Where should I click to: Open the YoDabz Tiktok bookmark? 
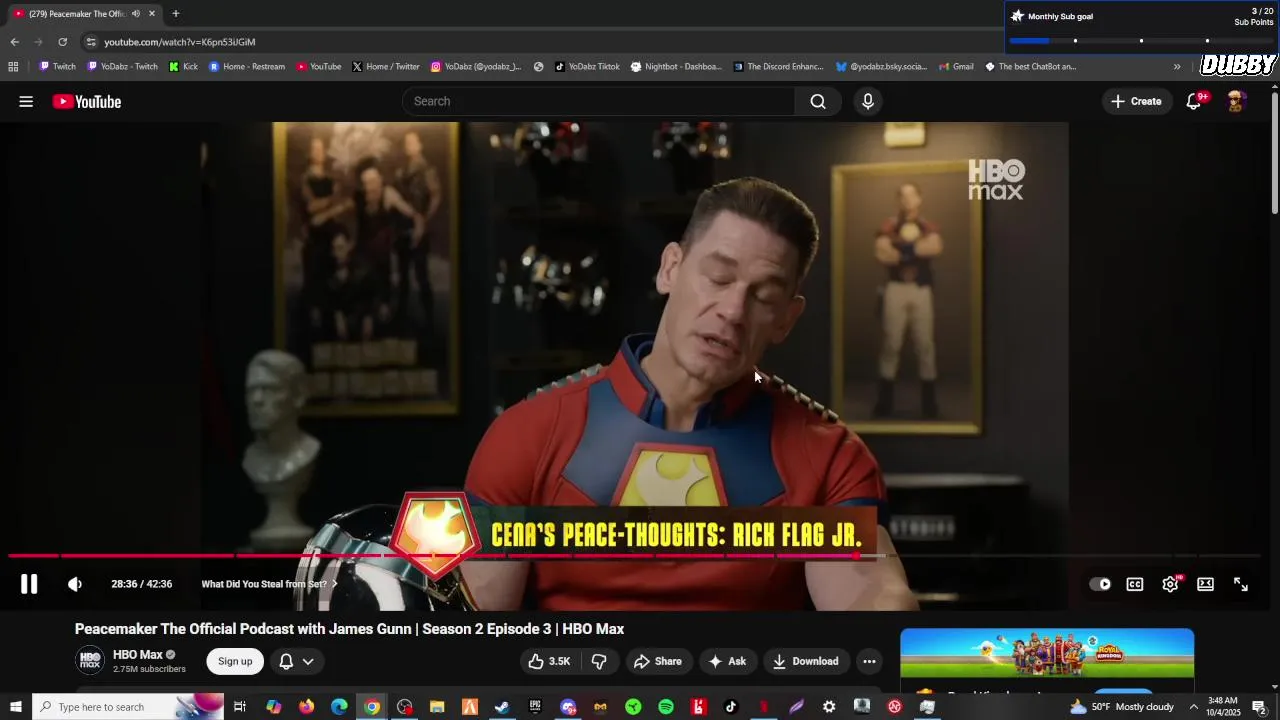(587, 67)
